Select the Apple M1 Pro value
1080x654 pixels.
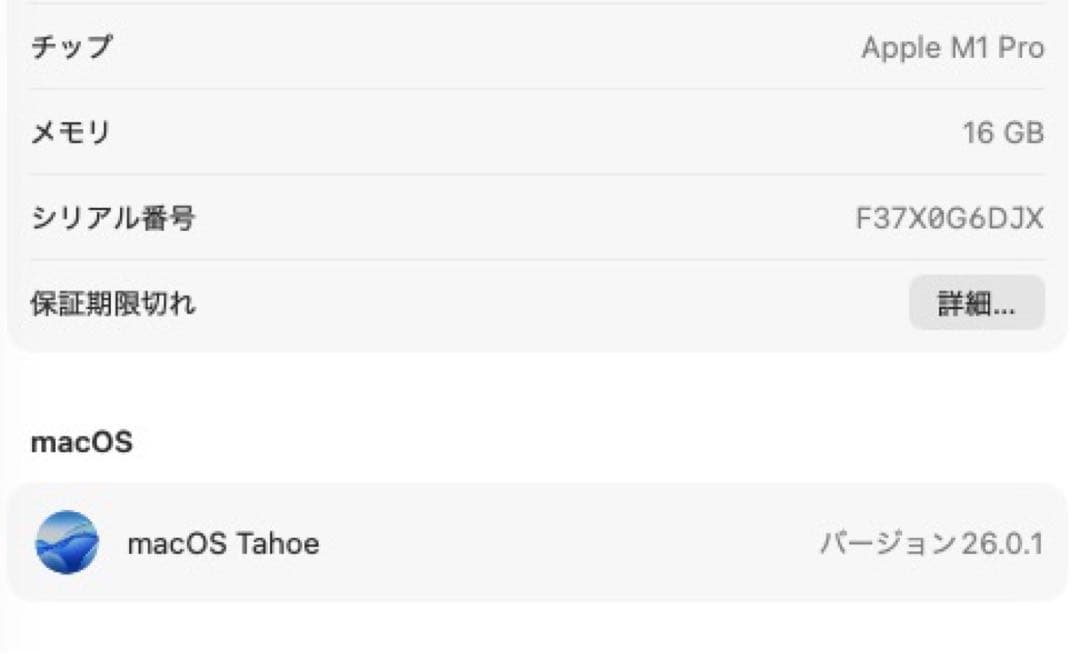[x=952, y=47]
